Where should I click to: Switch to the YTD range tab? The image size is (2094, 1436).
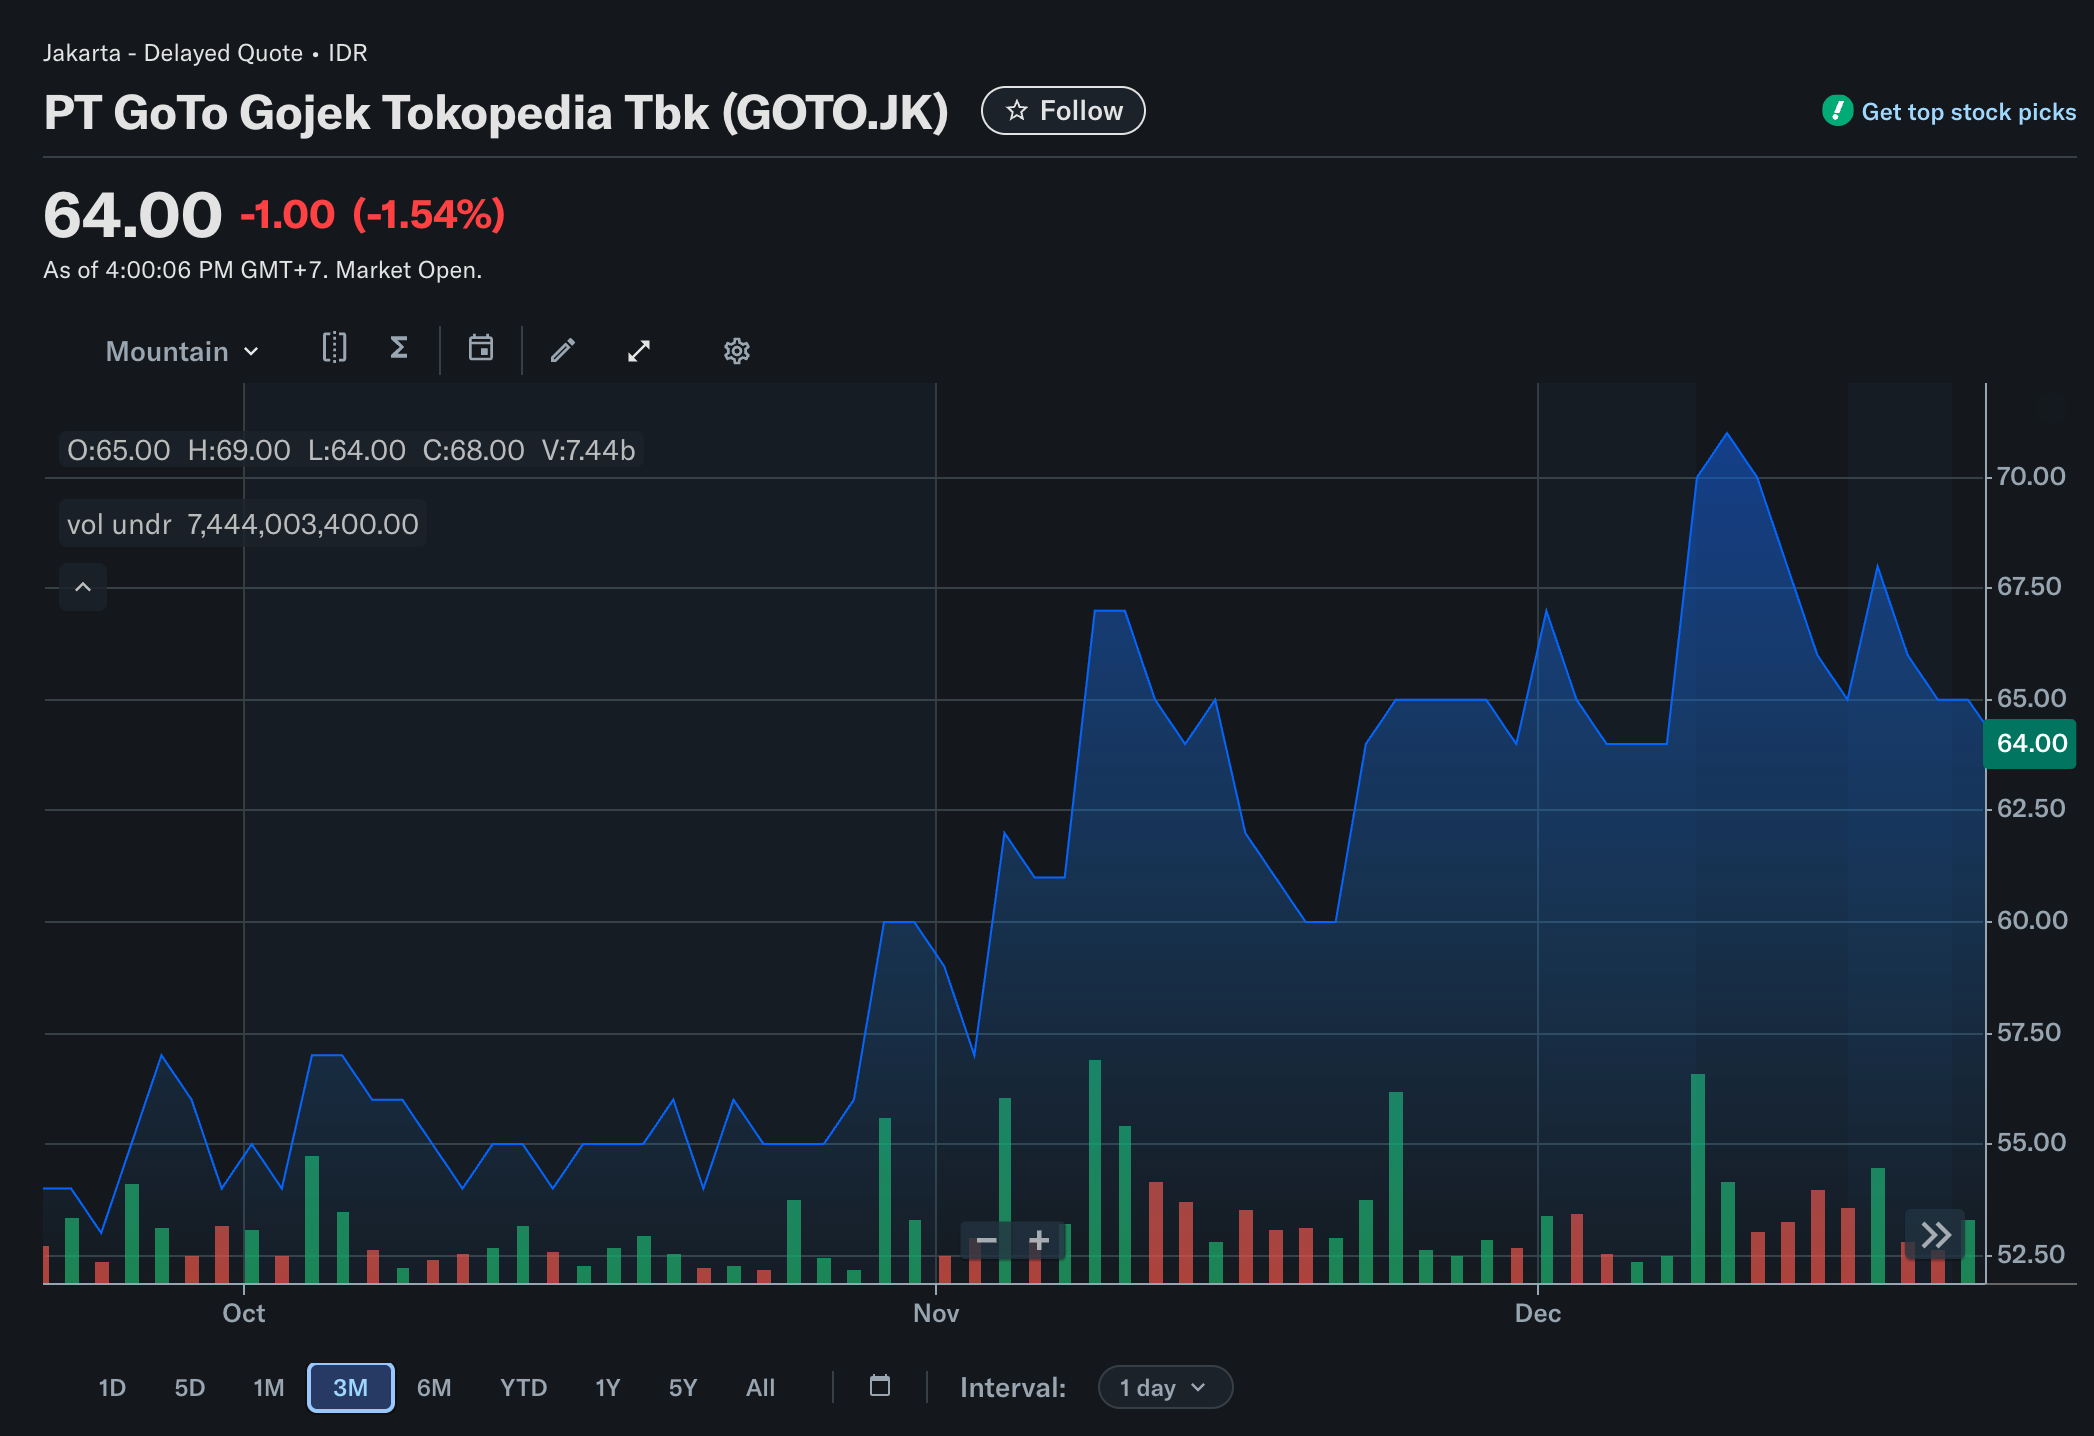coord(523,1388)
